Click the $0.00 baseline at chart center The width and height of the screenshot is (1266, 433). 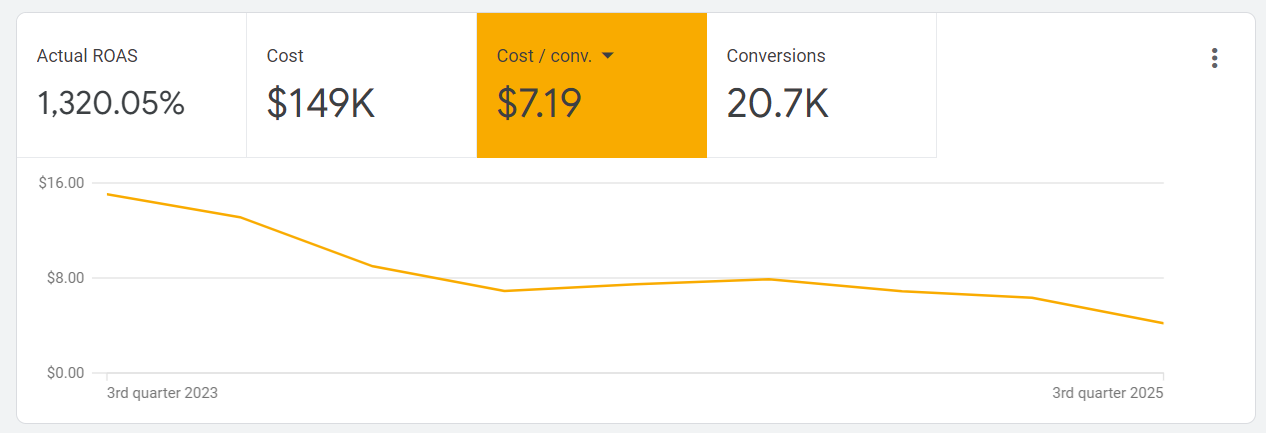635,373
